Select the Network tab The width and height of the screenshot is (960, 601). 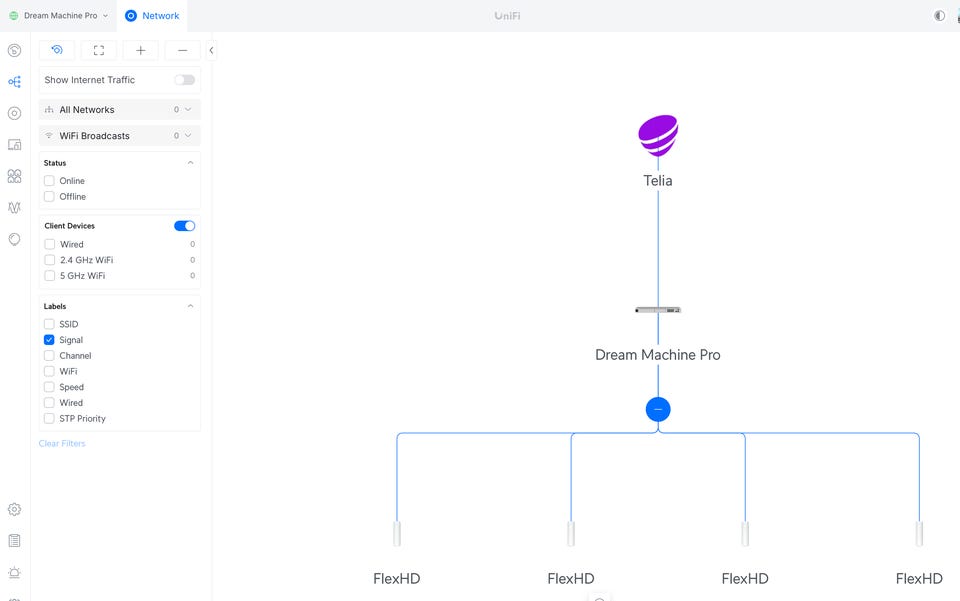pyautogui.click(x=152, y=16)
